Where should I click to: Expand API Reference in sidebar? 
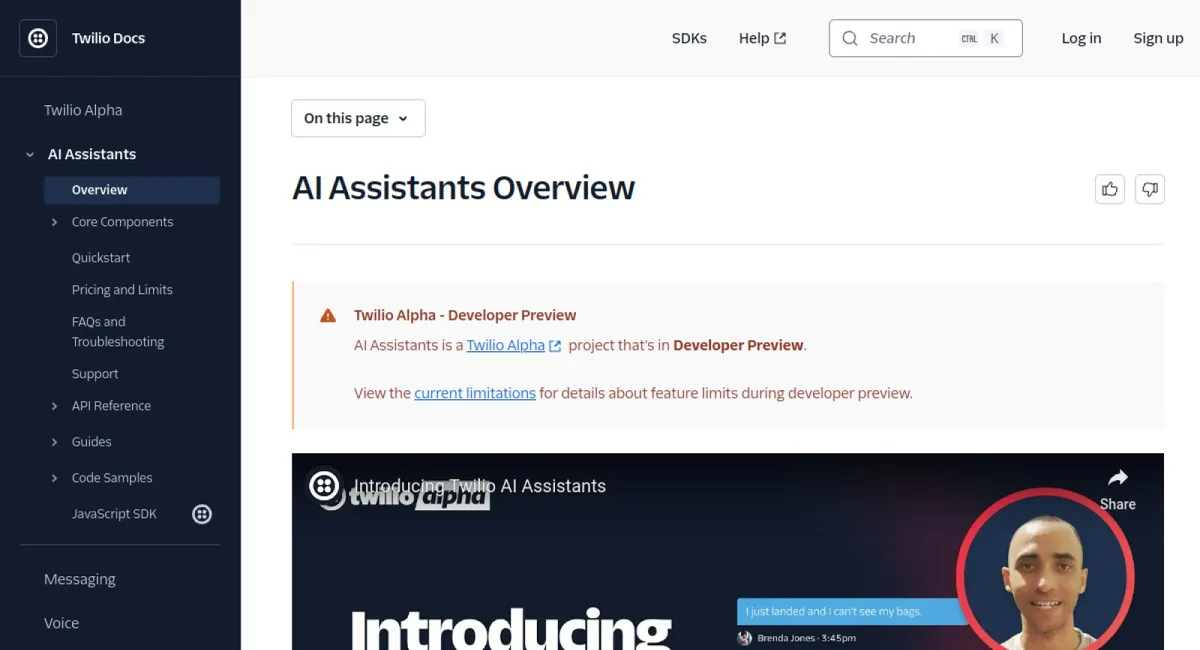[54, 406]
